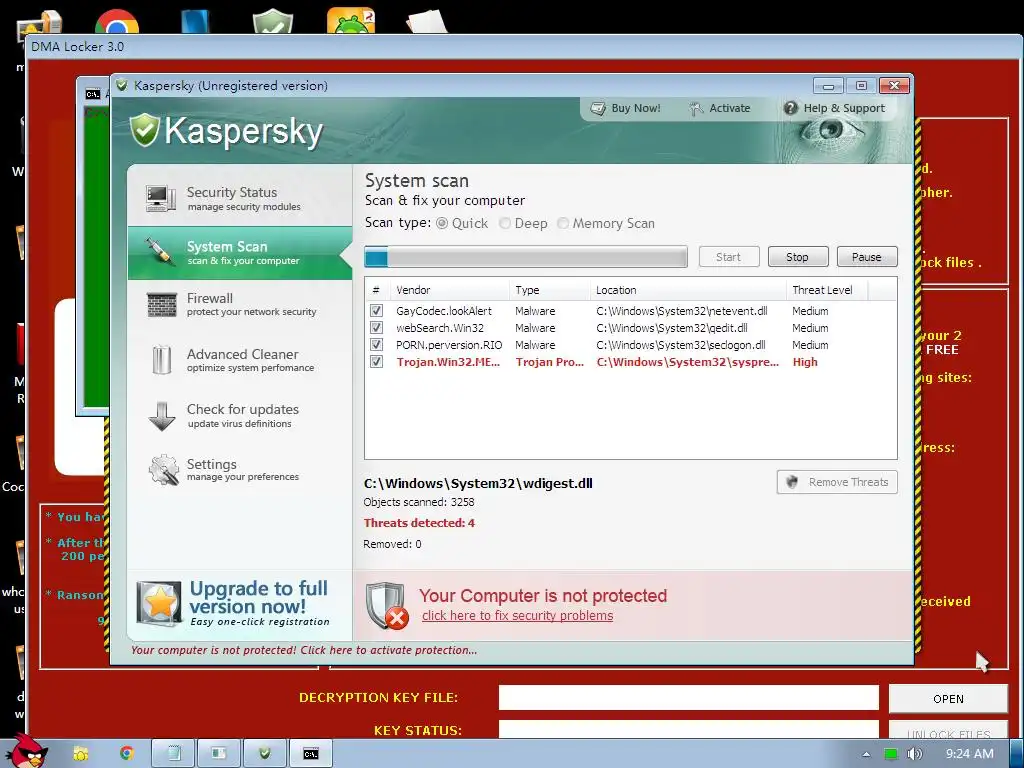1024x768 pixels.
Task: Click DMA Locker key status field
Action: [688, 729]
